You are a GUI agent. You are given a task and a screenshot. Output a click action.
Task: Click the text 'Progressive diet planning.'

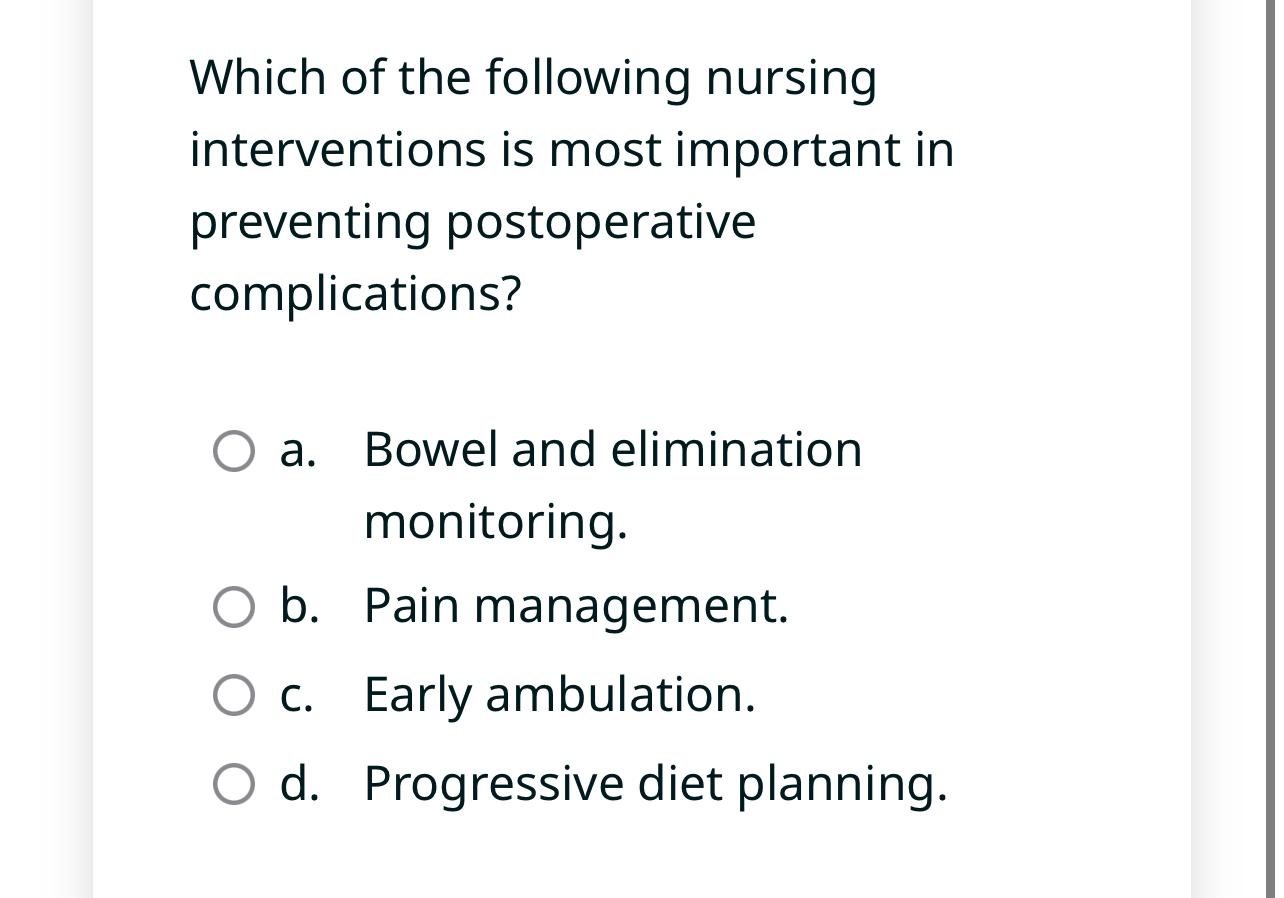point(655,784)
